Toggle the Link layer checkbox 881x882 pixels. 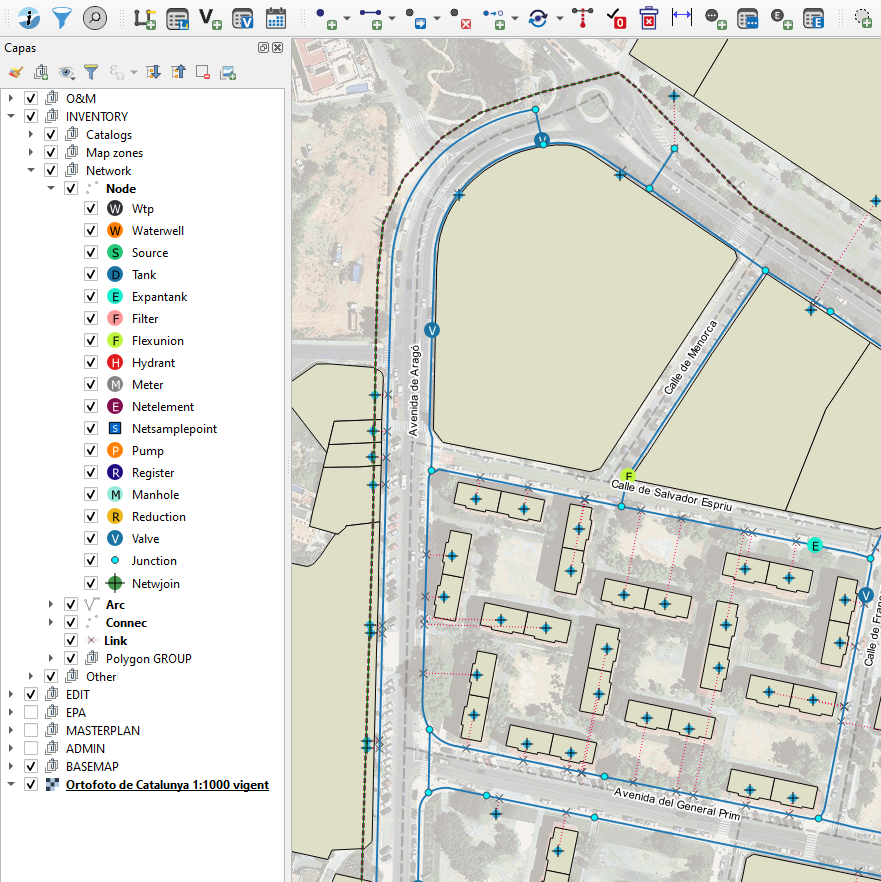point(71,640)
